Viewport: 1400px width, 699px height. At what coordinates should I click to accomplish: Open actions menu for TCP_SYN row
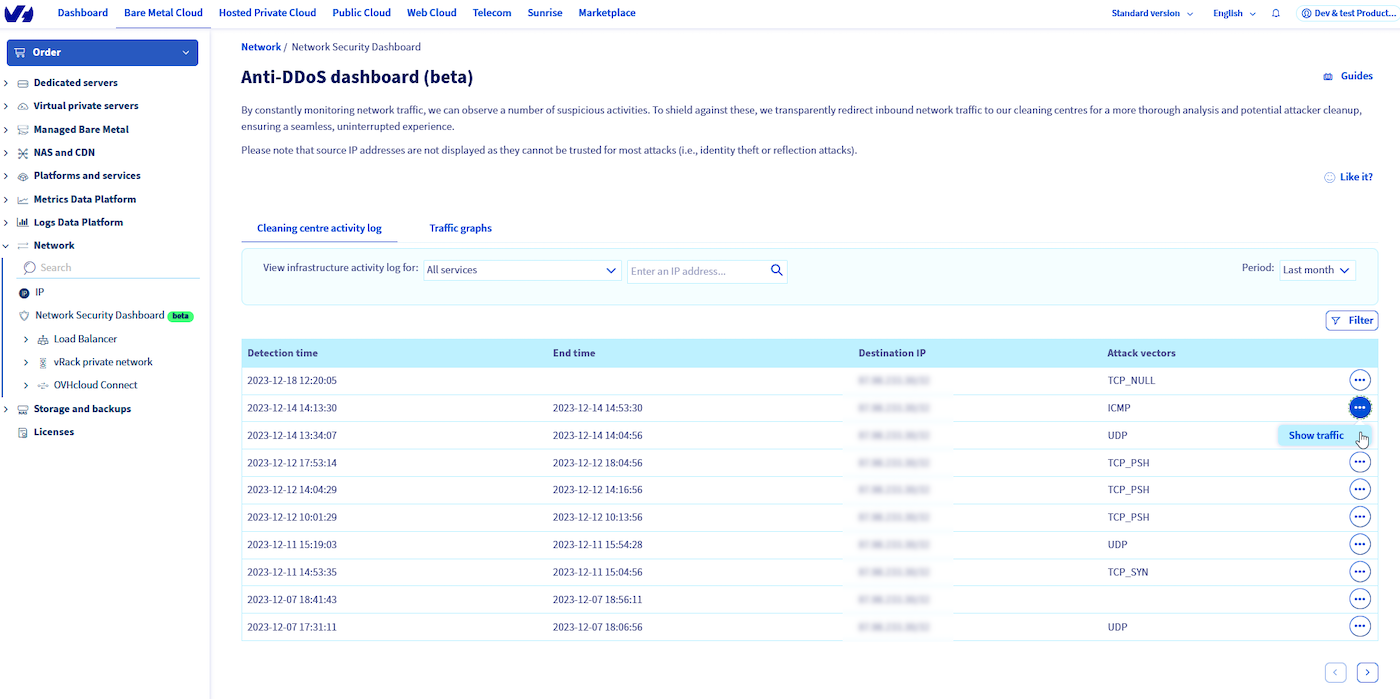tap(1359, 571)
